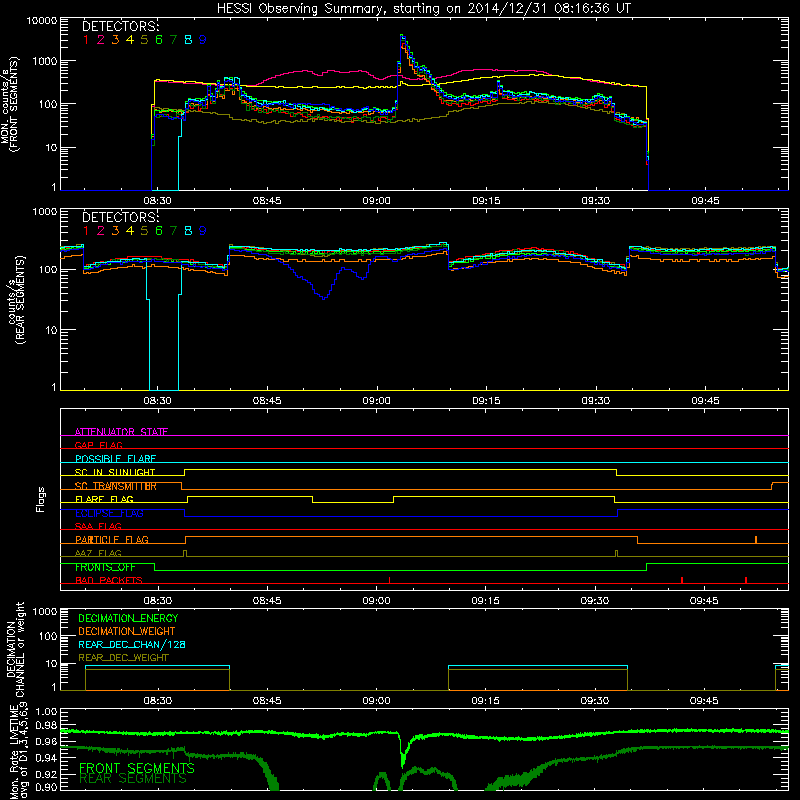Click the FRONTS_OFF flag label
Viewport: 800px width, 800px height.
click(105, 567)
